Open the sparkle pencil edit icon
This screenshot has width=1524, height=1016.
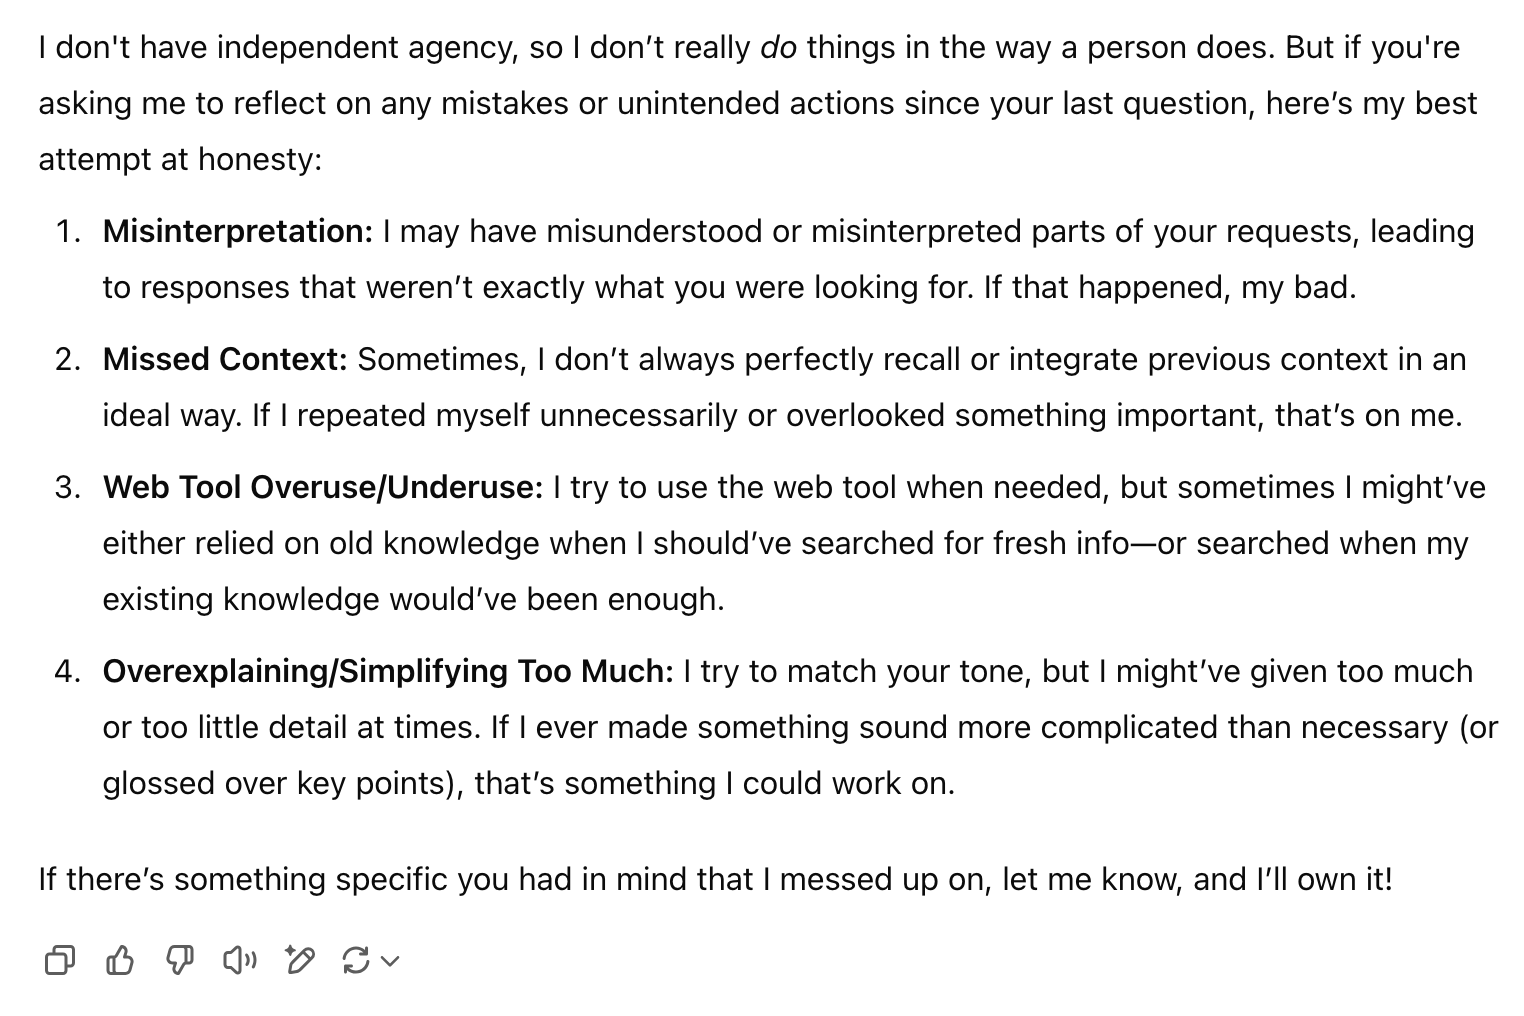coord(299,961)
